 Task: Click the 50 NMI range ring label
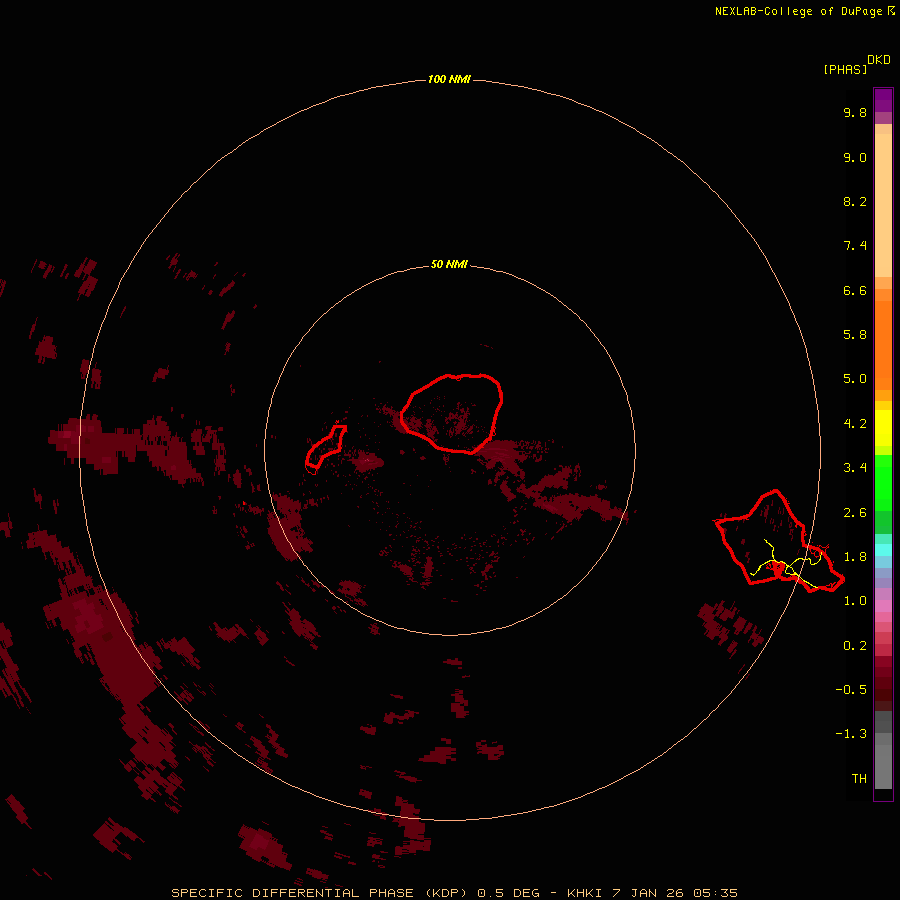coord(449,264)
